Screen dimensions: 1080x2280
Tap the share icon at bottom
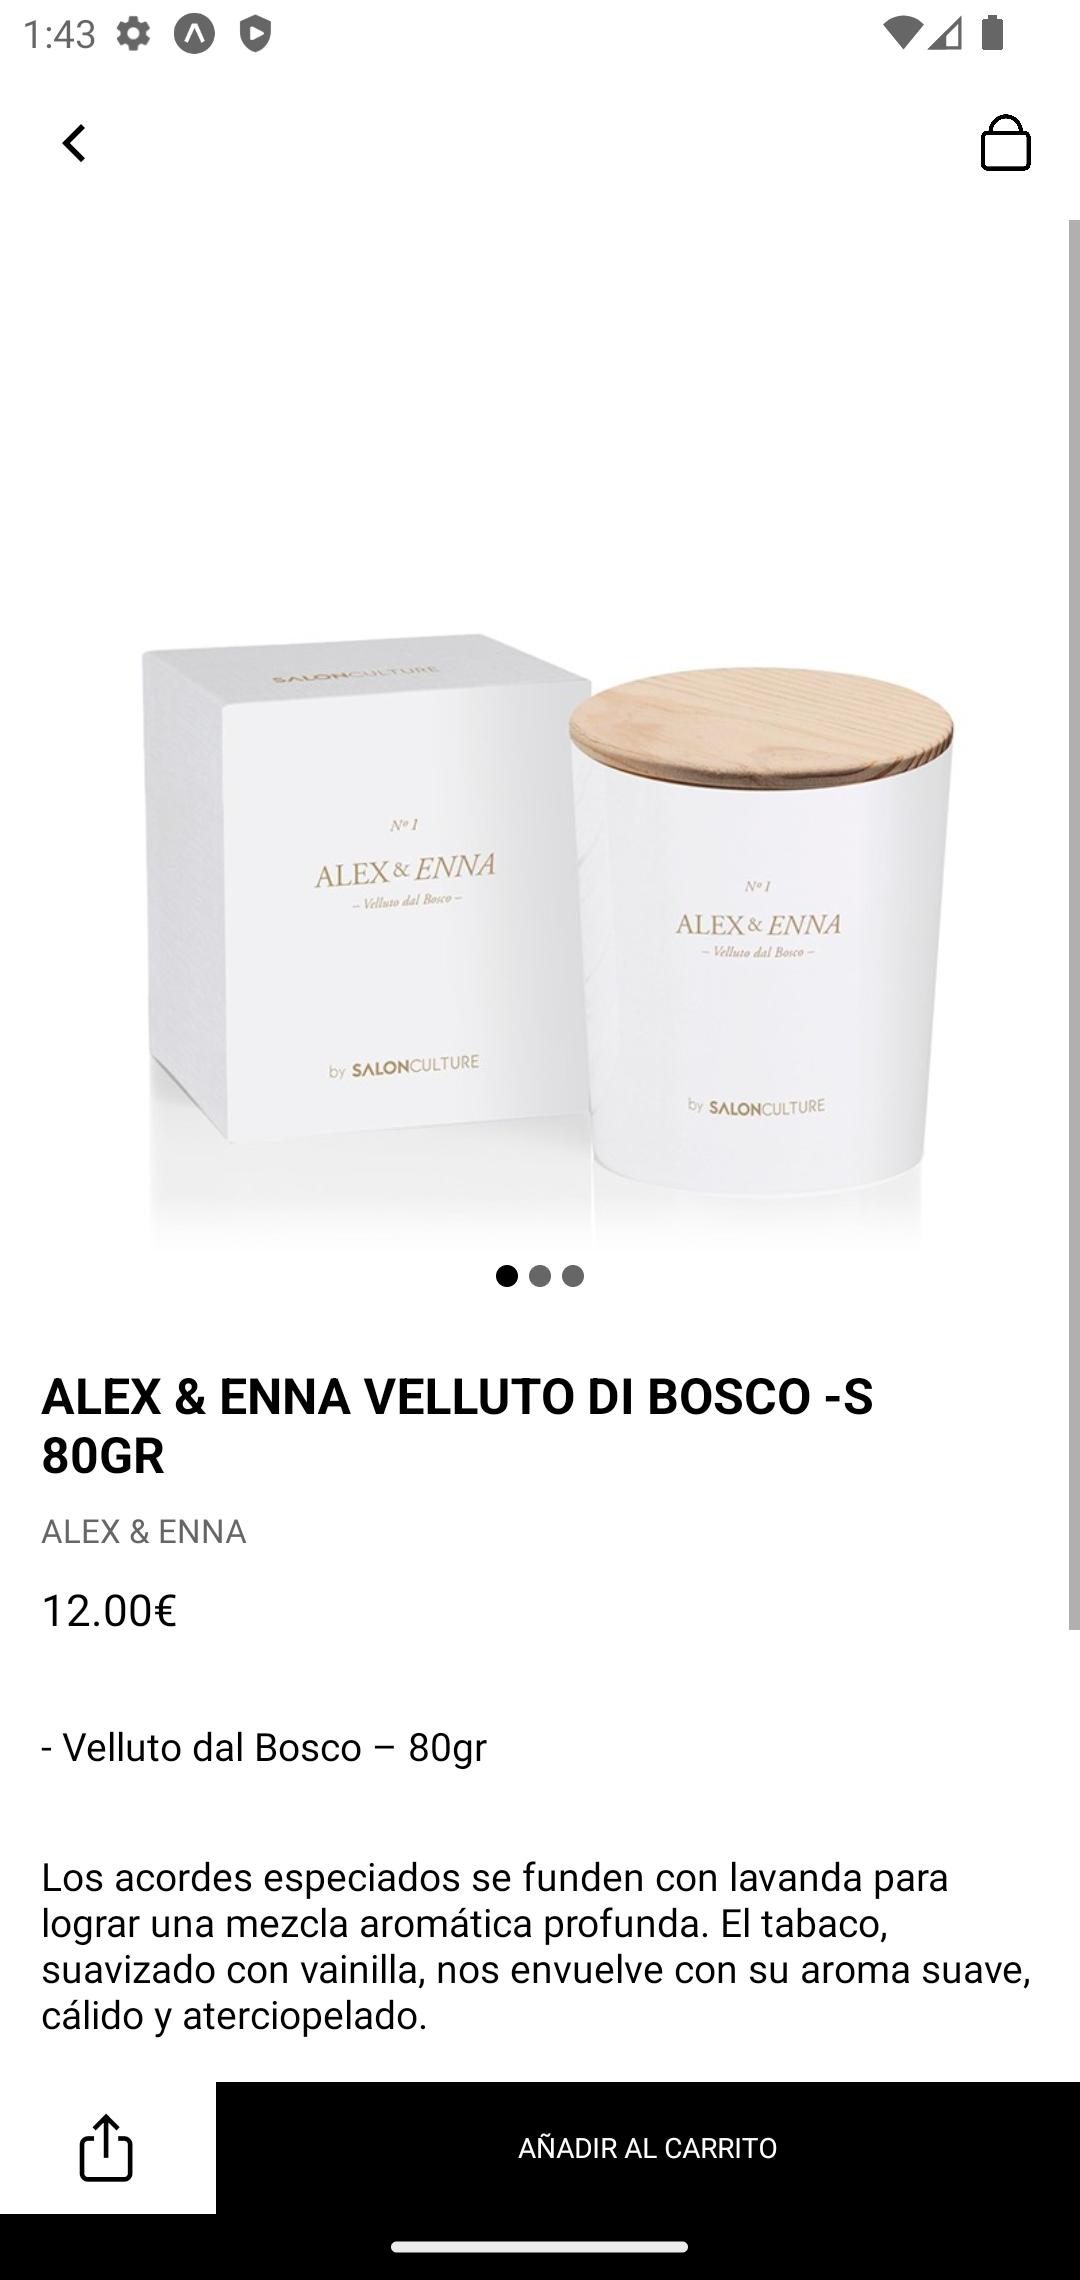106,2147
